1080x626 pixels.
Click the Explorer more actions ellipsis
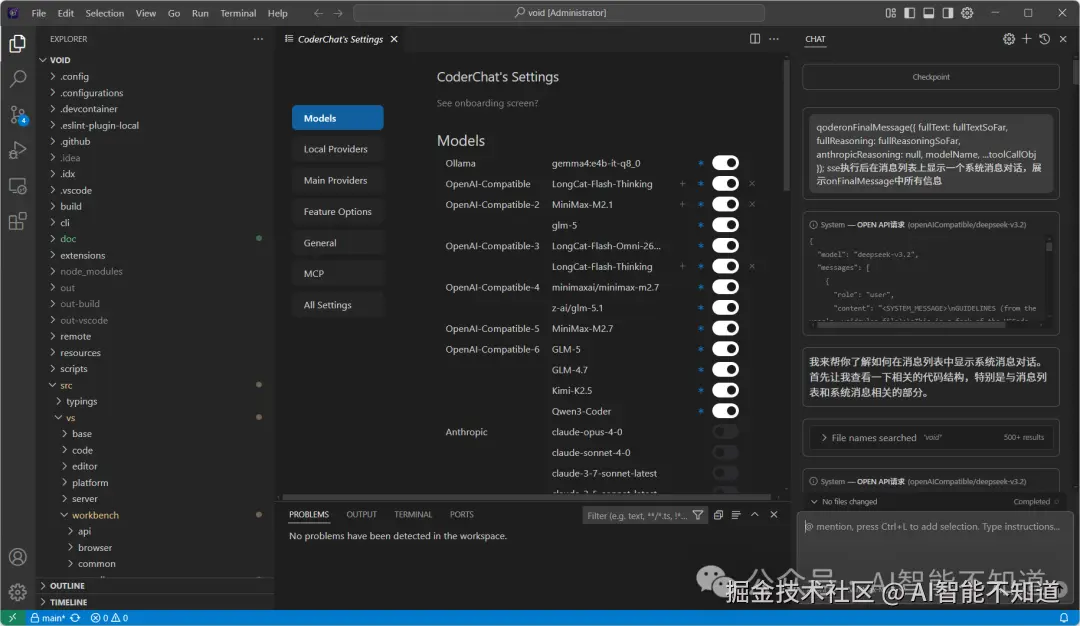[x=258, y=39]
